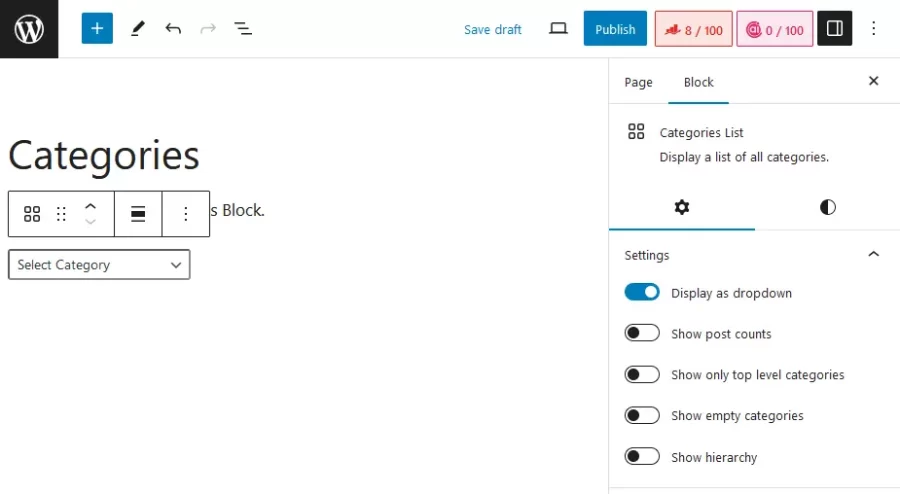This screenshot has height=494, width=900.
Task: Click the paragraph text ending in 's Block.'
Action: tap(237, 211)
